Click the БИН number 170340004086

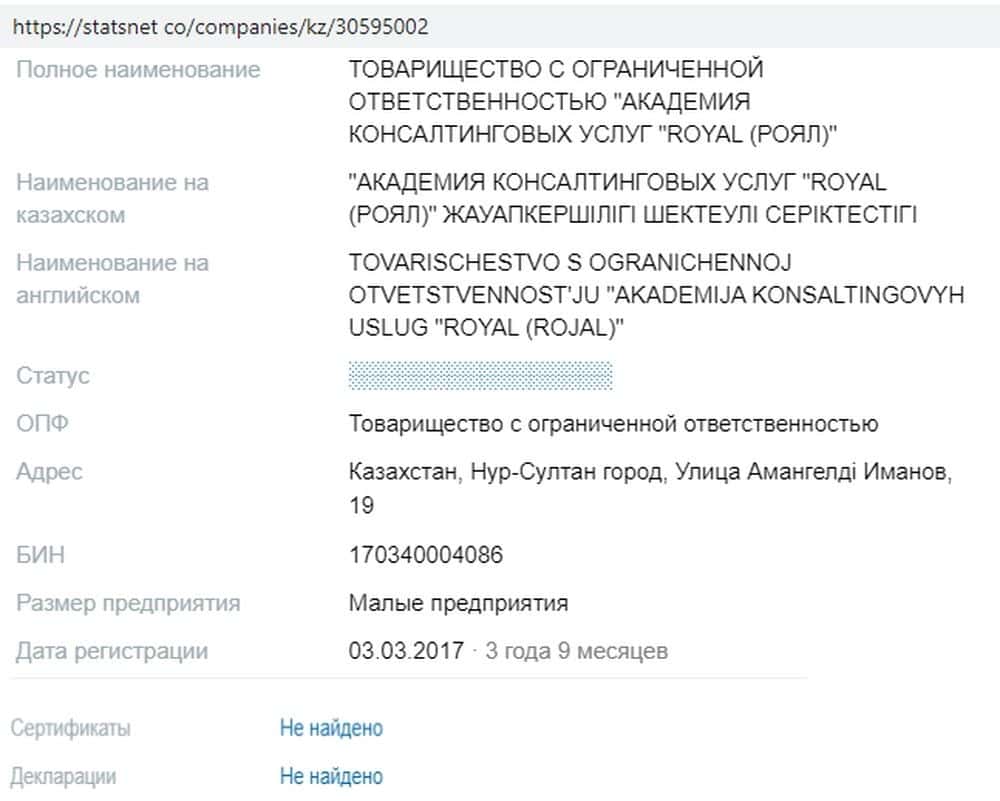(425, 555)
